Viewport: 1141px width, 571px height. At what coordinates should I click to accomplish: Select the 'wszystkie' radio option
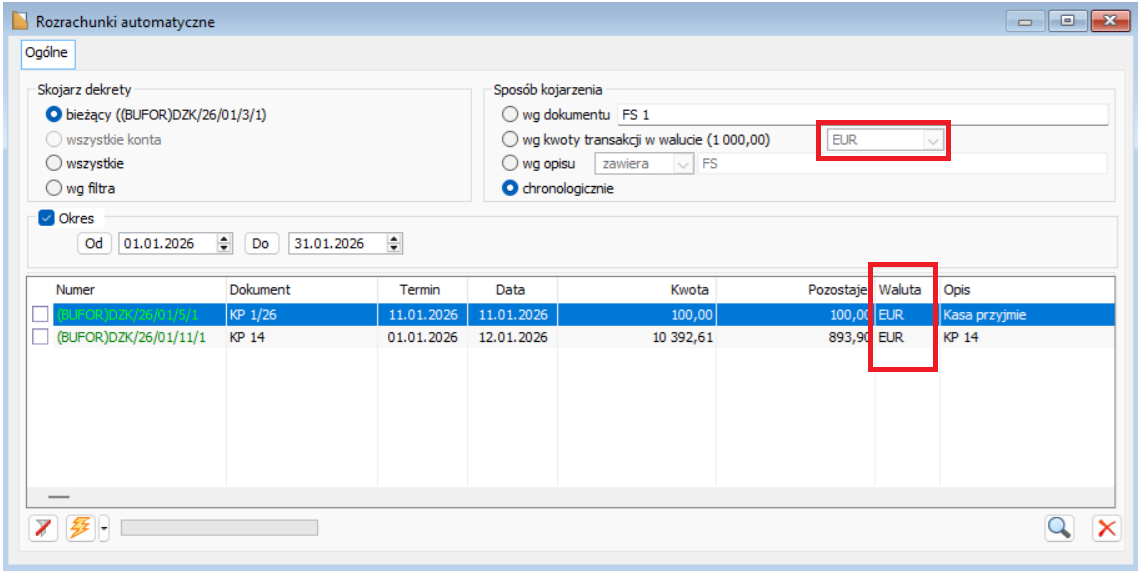pos(52,163)
